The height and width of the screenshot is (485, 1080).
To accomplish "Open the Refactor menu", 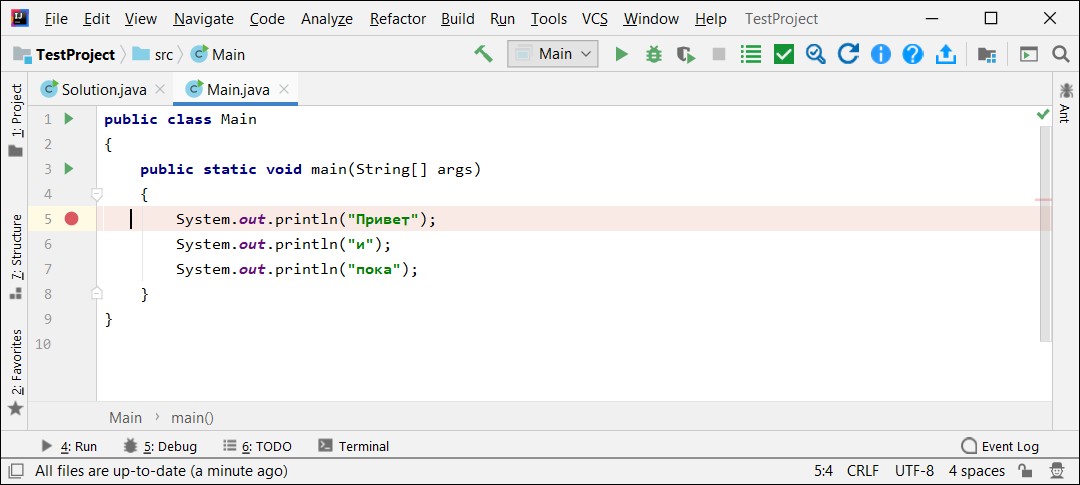I will coord(397,19).
